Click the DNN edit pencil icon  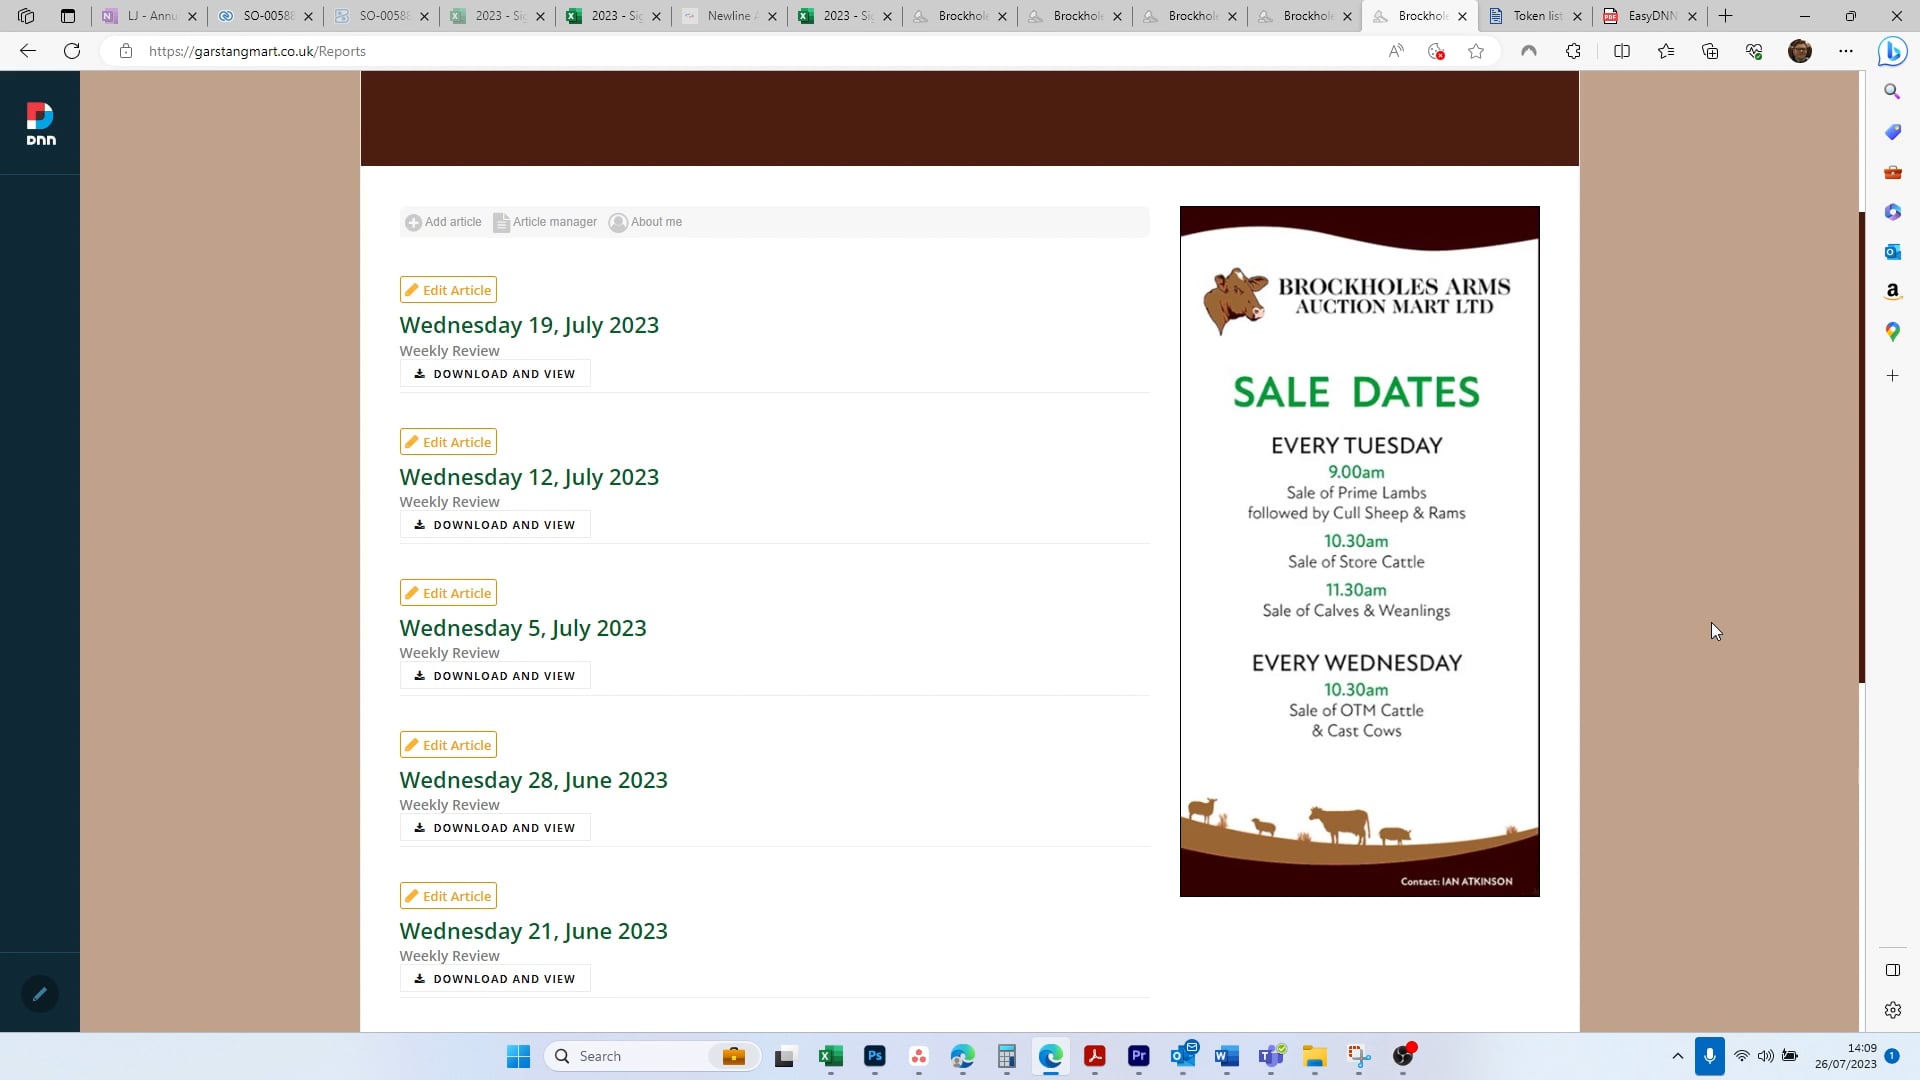[39, 994]
